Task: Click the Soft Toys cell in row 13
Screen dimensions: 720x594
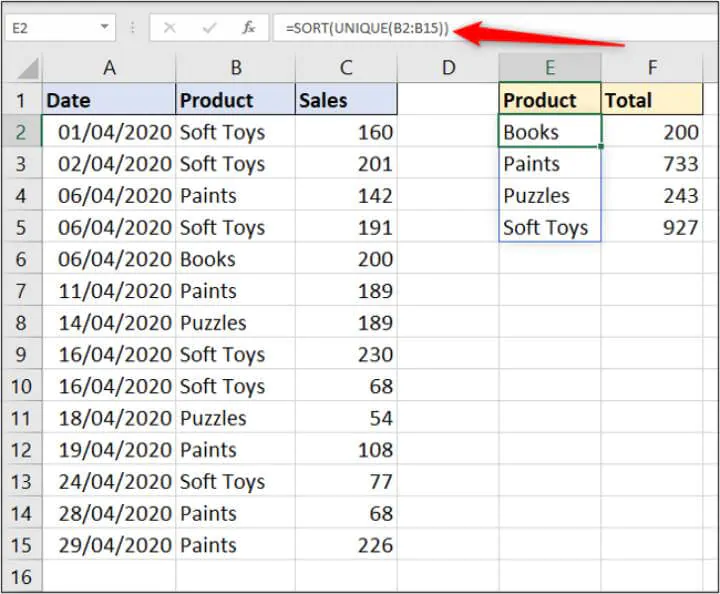Action: pos(236,481)
